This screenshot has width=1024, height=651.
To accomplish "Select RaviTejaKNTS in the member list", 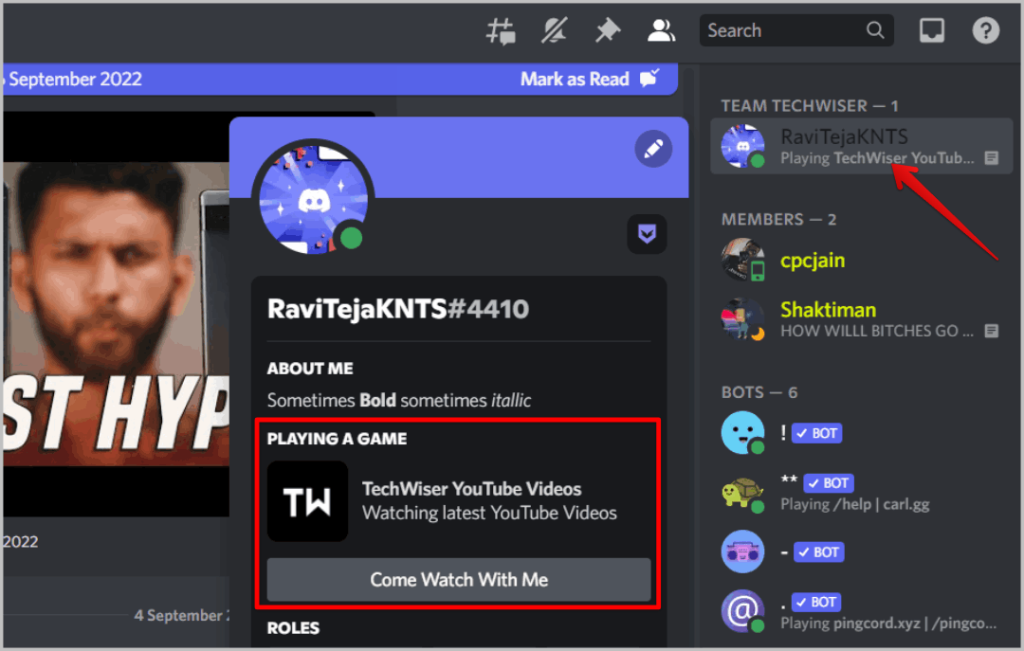I will (861, 146).
